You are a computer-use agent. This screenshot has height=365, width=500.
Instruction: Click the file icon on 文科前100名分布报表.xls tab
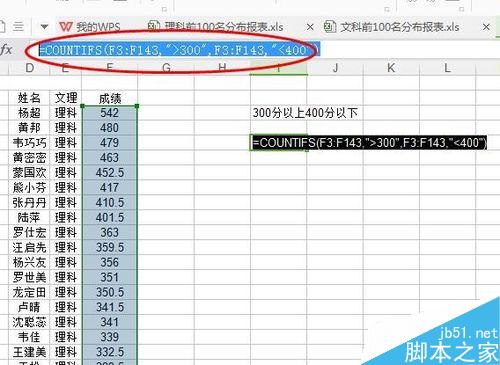330,27
